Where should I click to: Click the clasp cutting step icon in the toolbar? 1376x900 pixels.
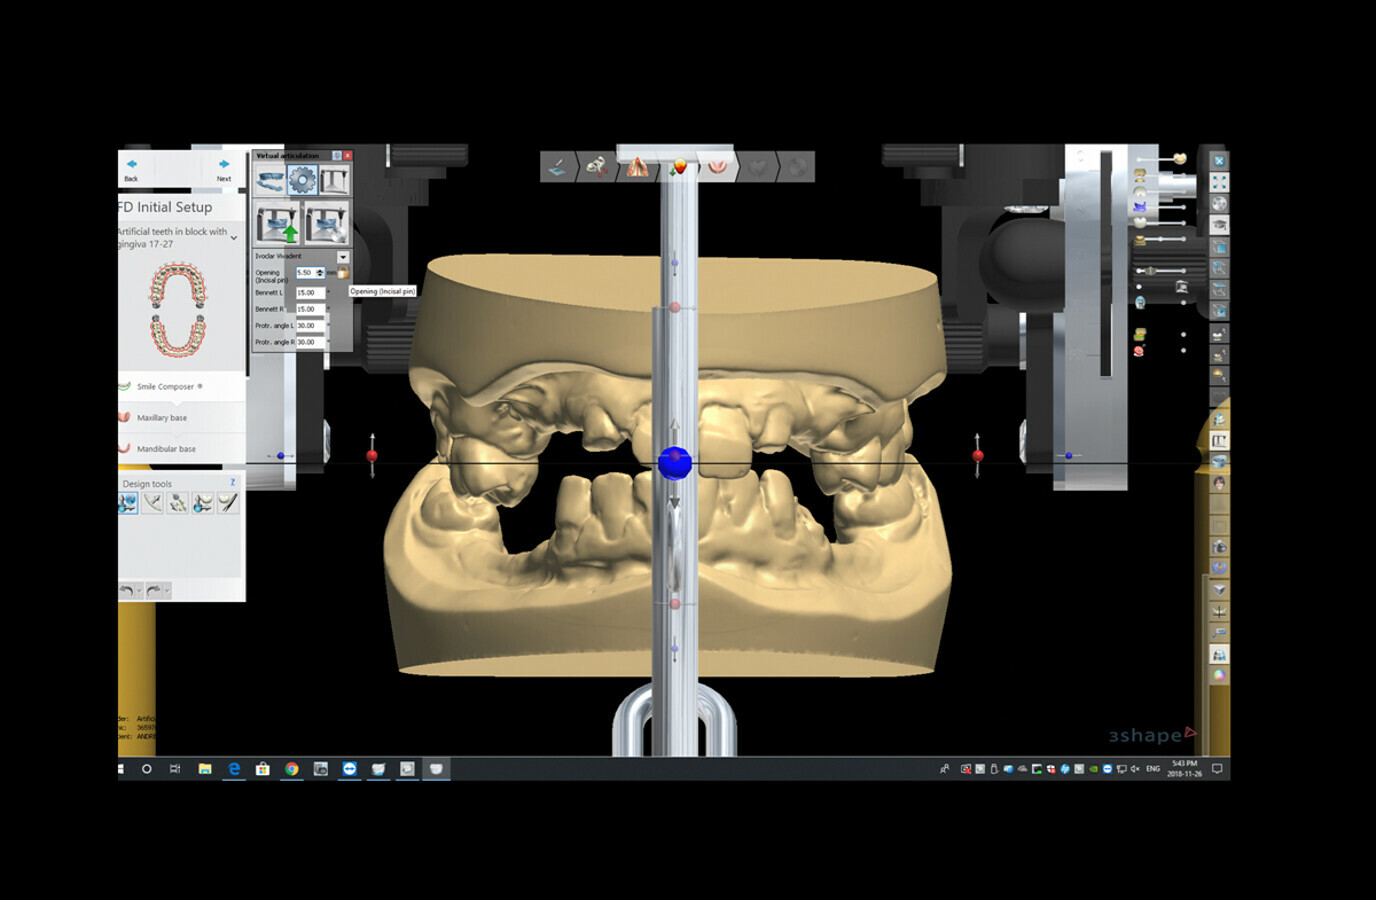tap(598, 167)
